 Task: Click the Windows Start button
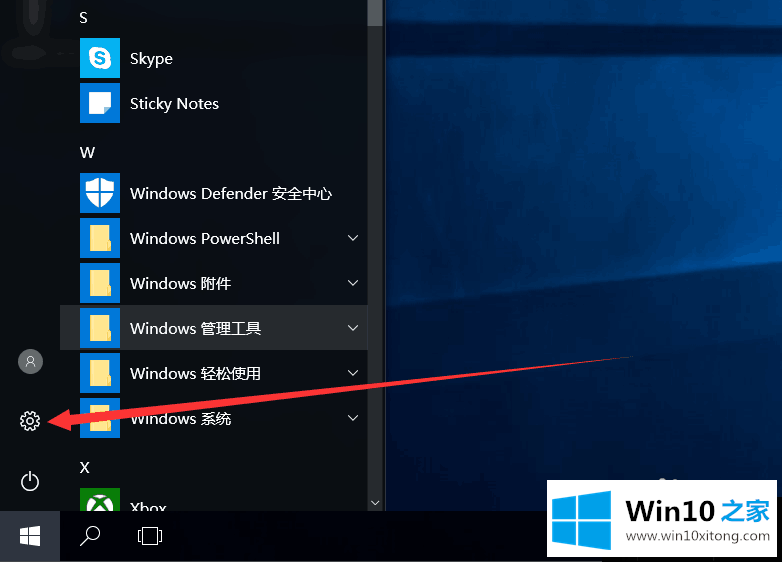click(30, 536)
